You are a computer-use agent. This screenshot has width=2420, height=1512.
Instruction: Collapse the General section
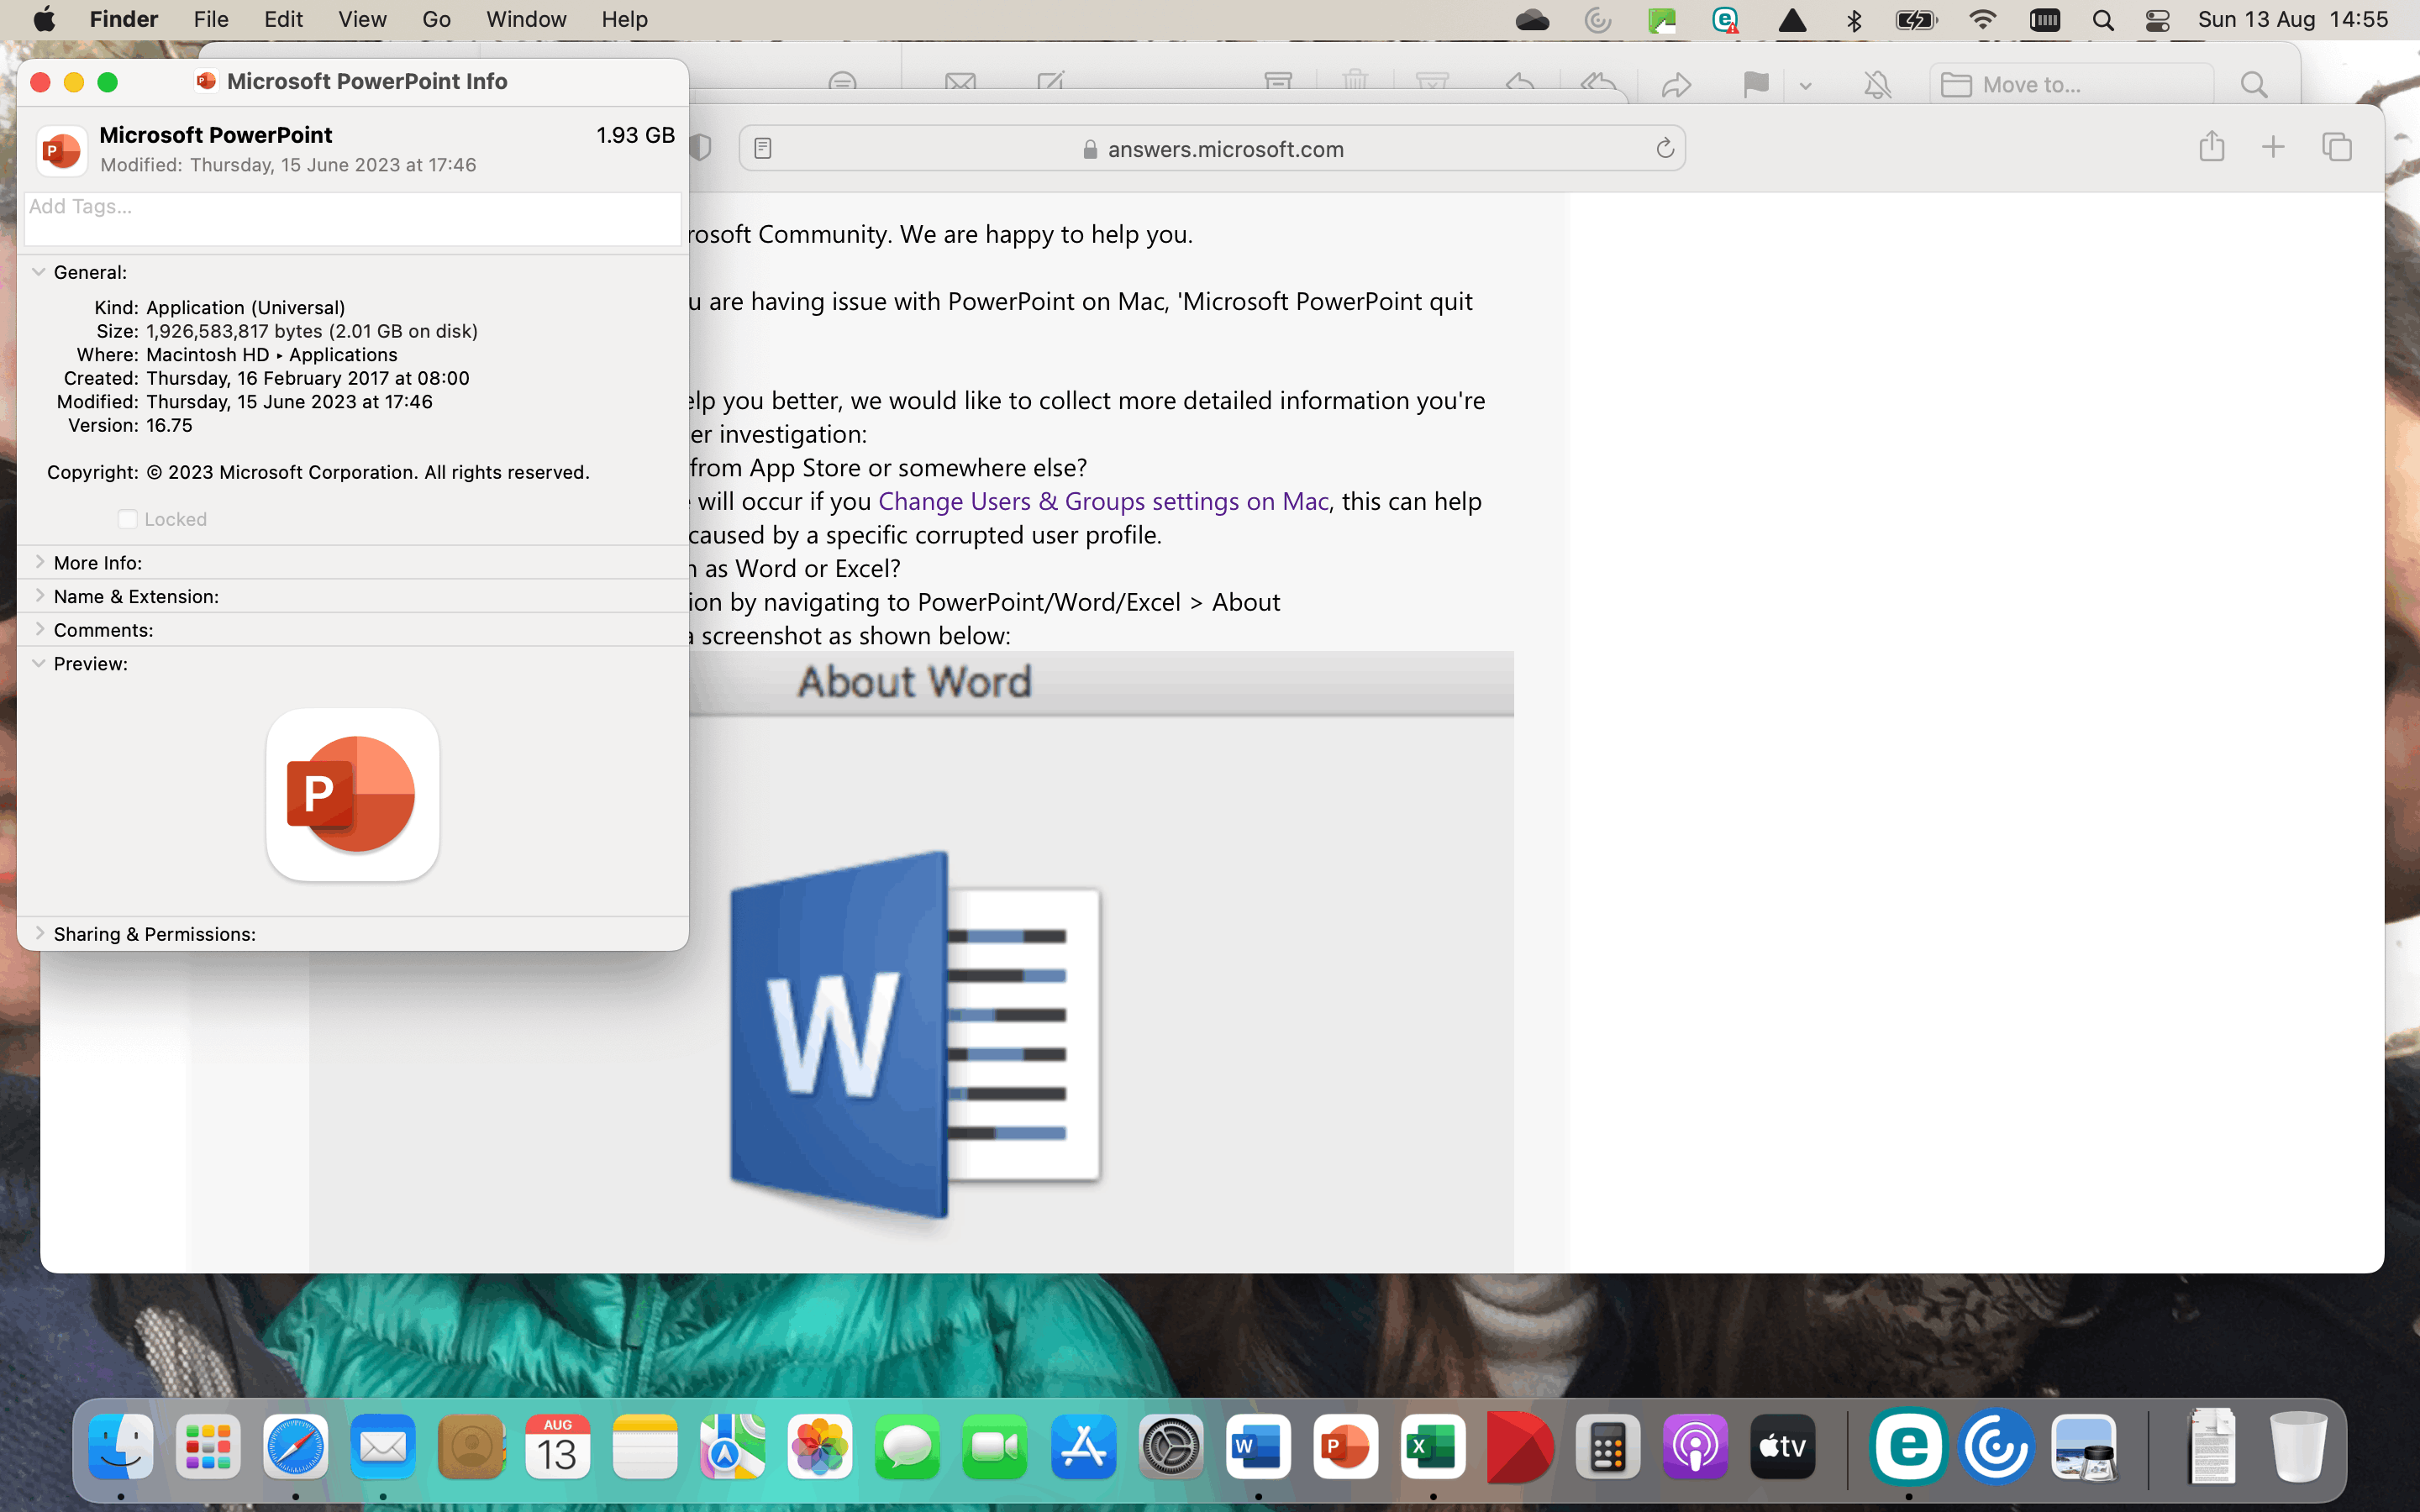(38, 271)
